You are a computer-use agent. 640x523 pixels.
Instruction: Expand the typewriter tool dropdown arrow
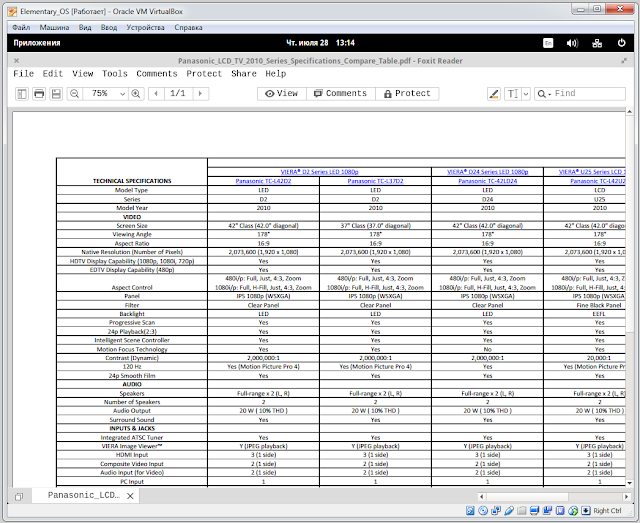click(526, 94)
